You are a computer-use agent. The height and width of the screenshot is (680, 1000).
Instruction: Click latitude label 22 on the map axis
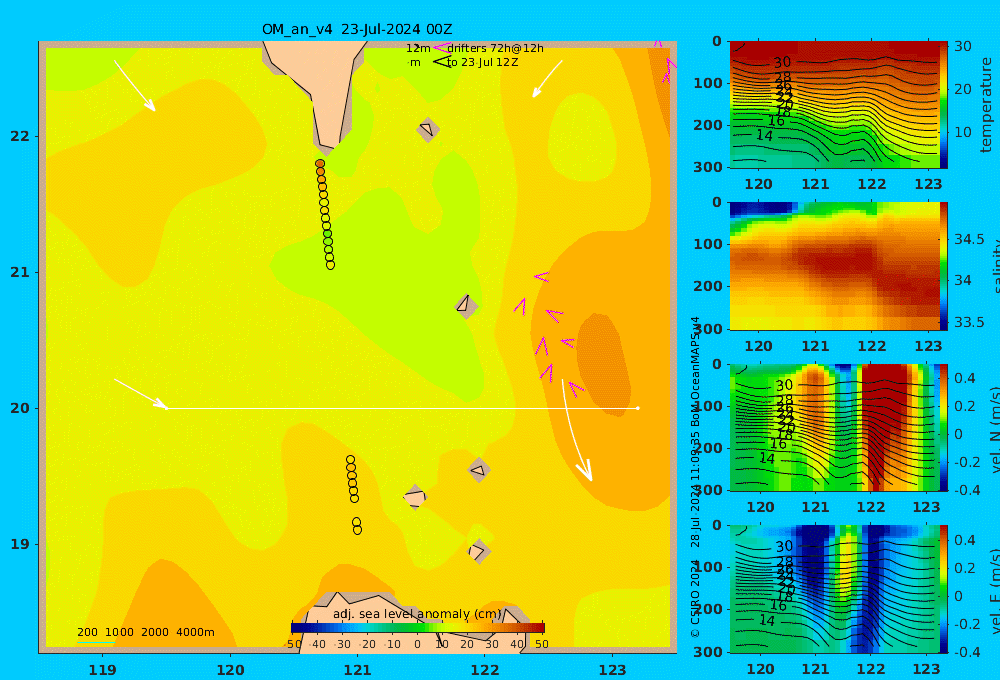[x=20, y=136]
